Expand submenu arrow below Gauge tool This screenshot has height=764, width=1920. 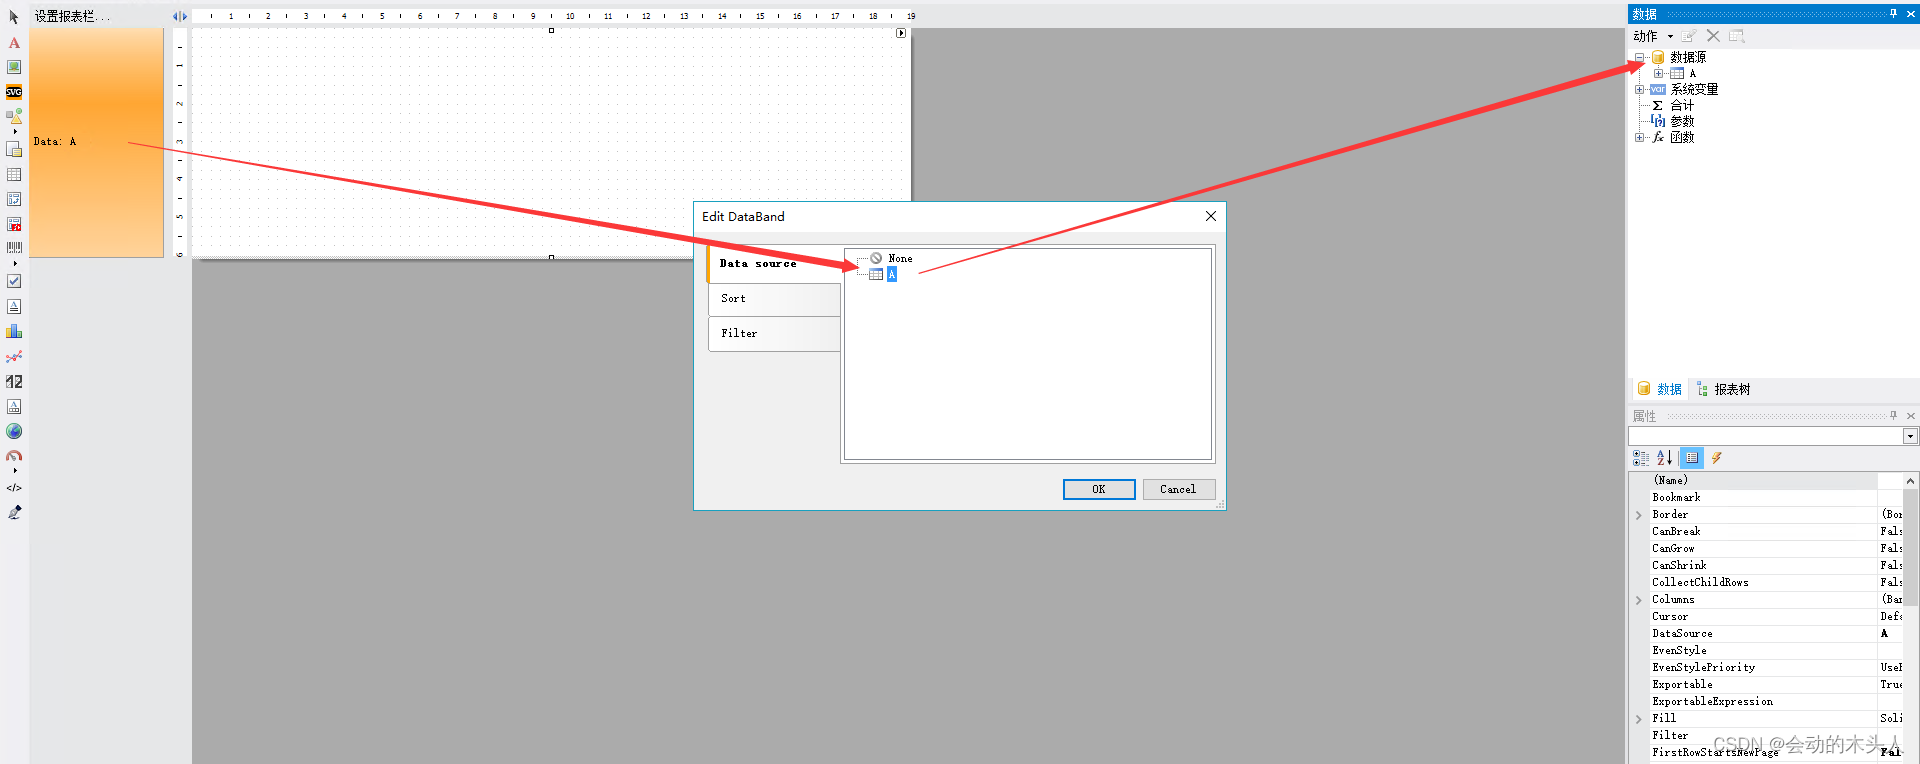tap(15, 470)
